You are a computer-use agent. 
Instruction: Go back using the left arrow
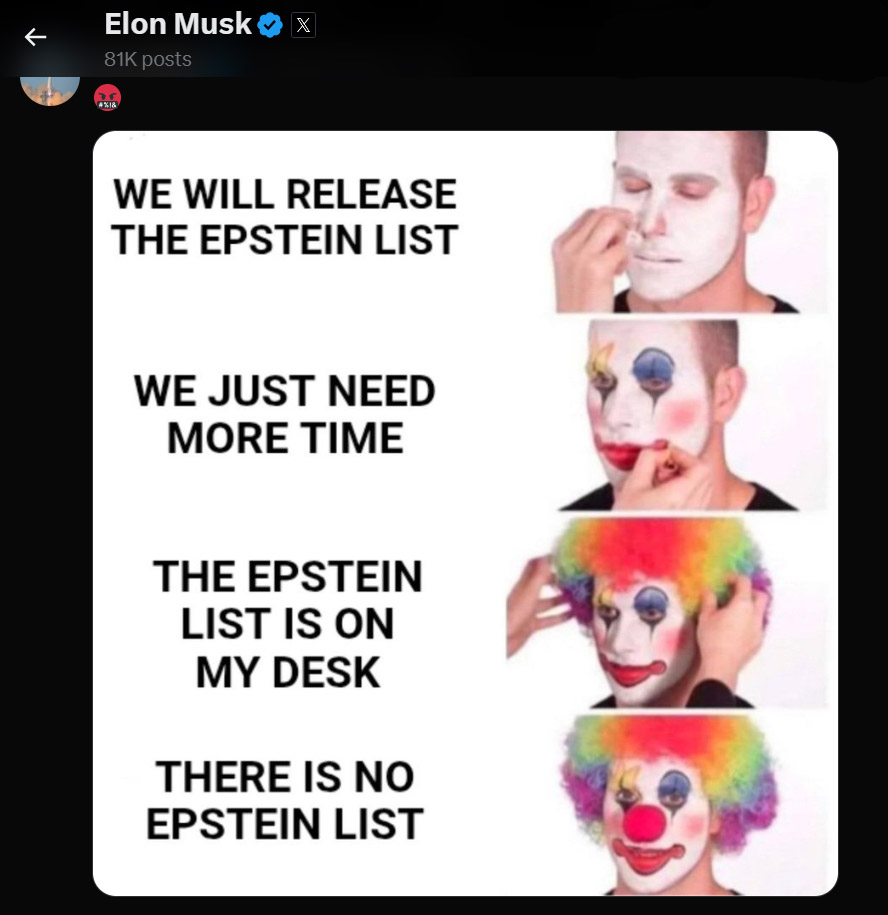35,37
